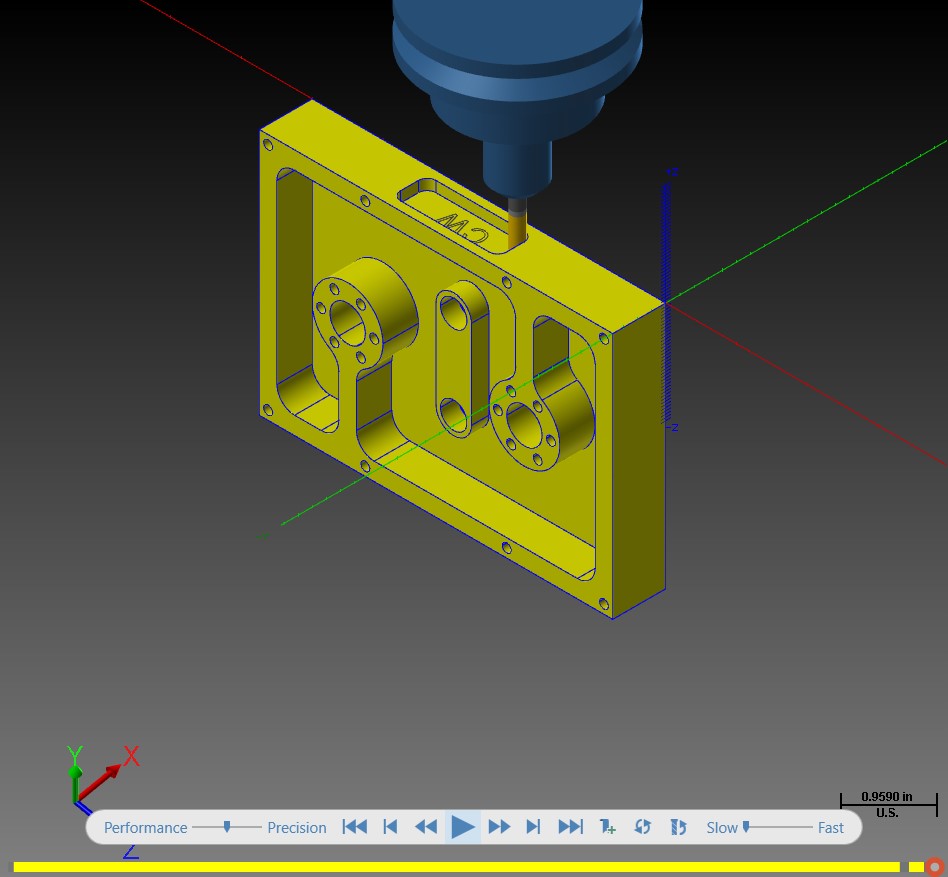Start the machining simulation playback
The height and width of the screenshot is (877, 948).
click(x=463, y=827)
